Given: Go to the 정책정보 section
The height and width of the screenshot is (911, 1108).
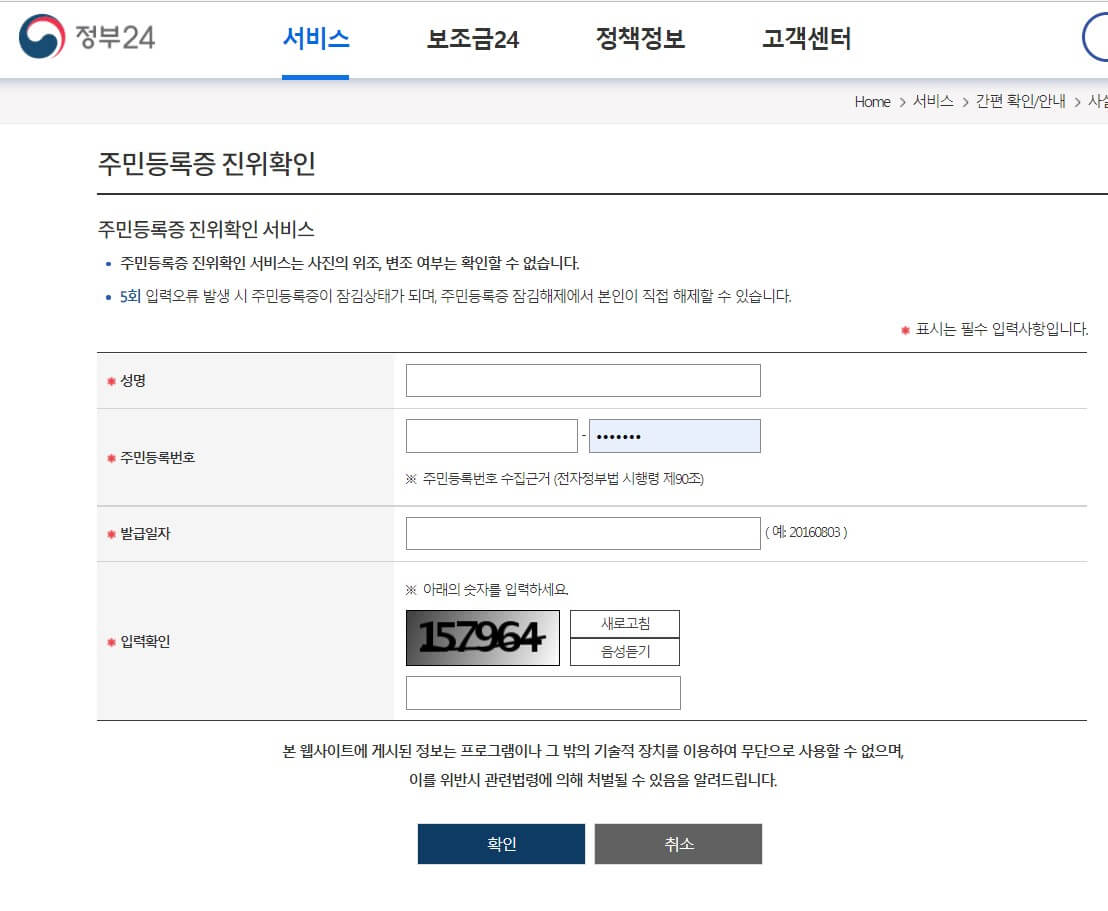Looking at the screenshot, I should click(x=638, y=38).
